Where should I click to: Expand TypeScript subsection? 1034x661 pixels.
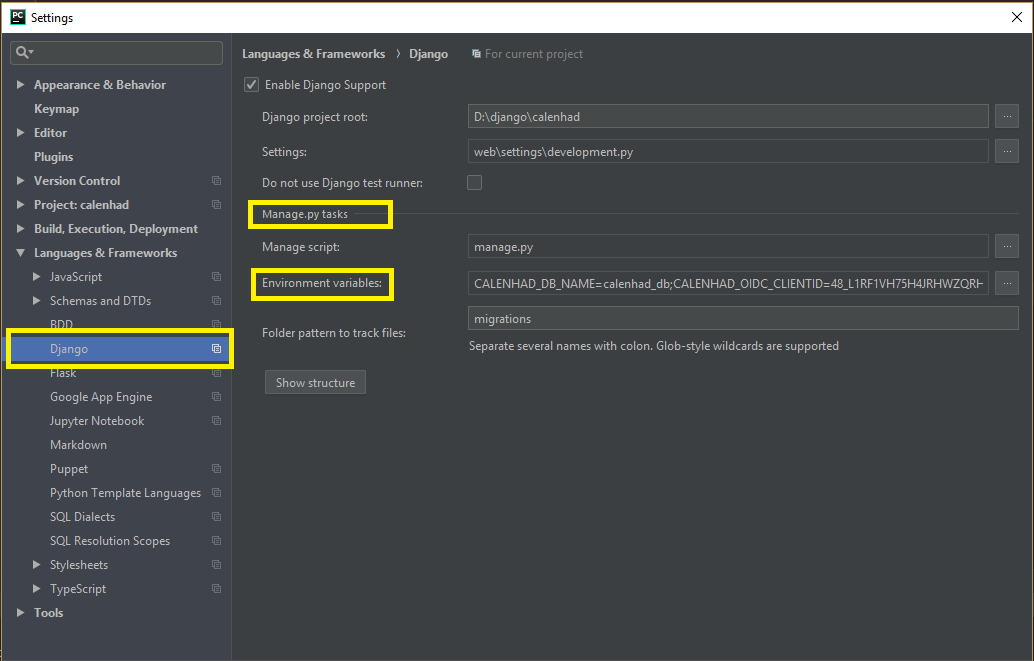click(x=37, y=588)
